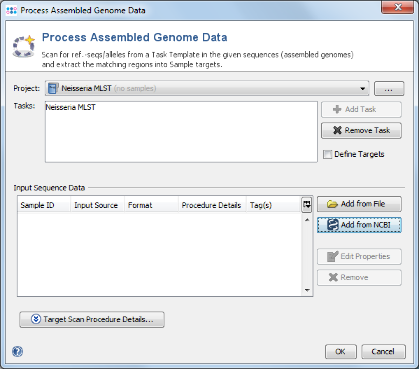Click the Process Assembled Genome Data wizard icon
The height and width of the screenshot is (369, 419).
[24, 46]
